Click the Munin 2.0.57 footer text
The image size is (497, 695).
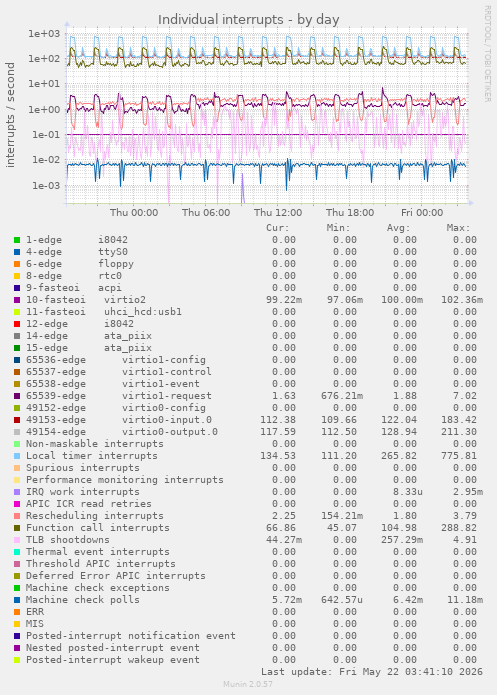tap(248, 684)
